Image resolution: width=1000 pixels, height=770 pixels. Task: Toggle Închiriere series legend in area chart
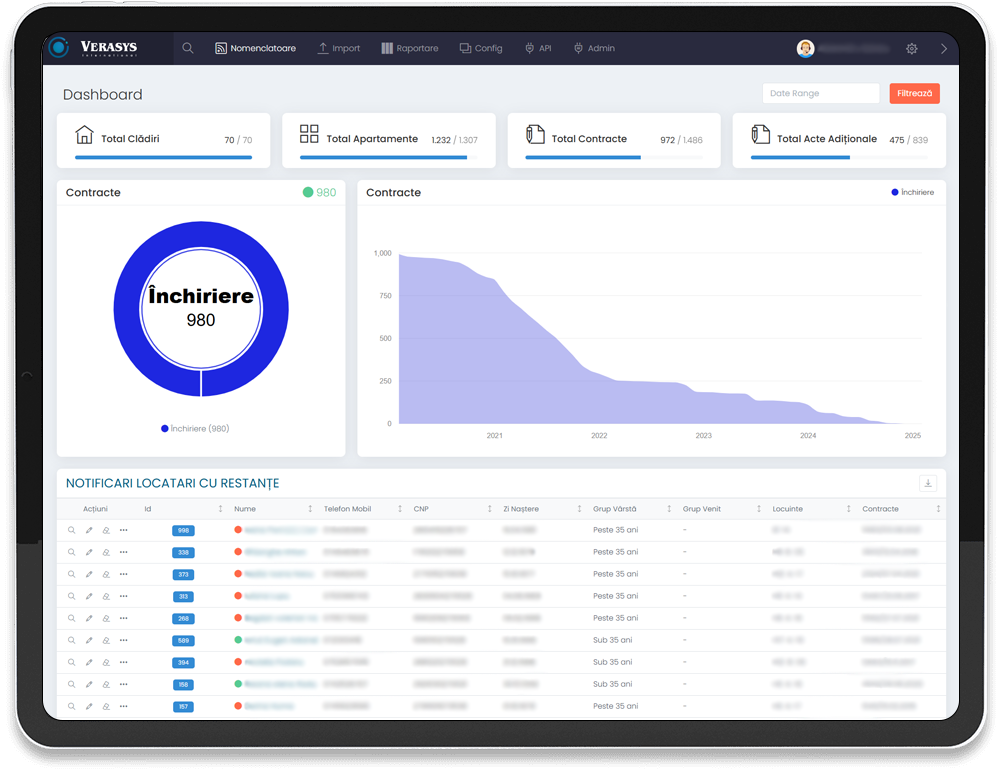pyautogui.click(x=912, y=192)
